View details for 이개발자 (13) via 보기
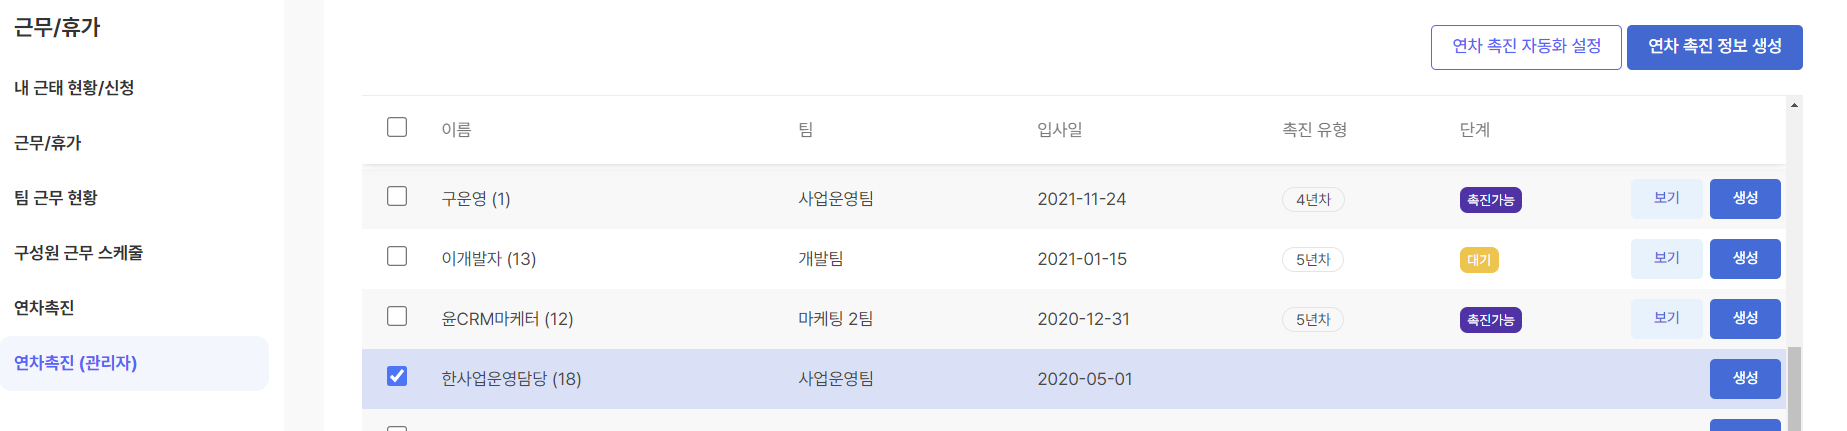Viewport: 1847px width, 431px height. click(1666, 258)
